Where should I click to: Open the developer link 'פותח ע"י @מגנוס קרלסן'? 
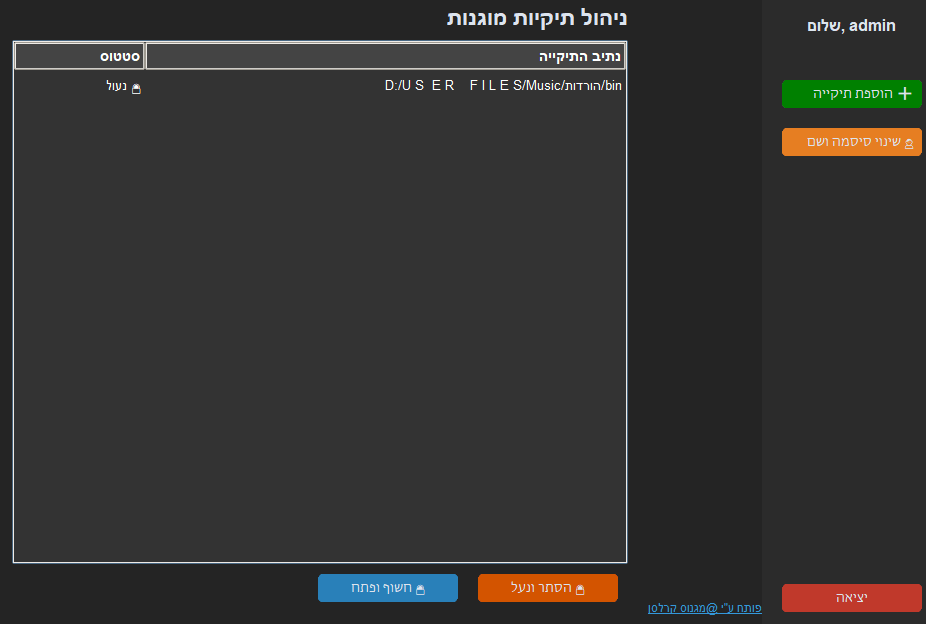coord(704,607)
